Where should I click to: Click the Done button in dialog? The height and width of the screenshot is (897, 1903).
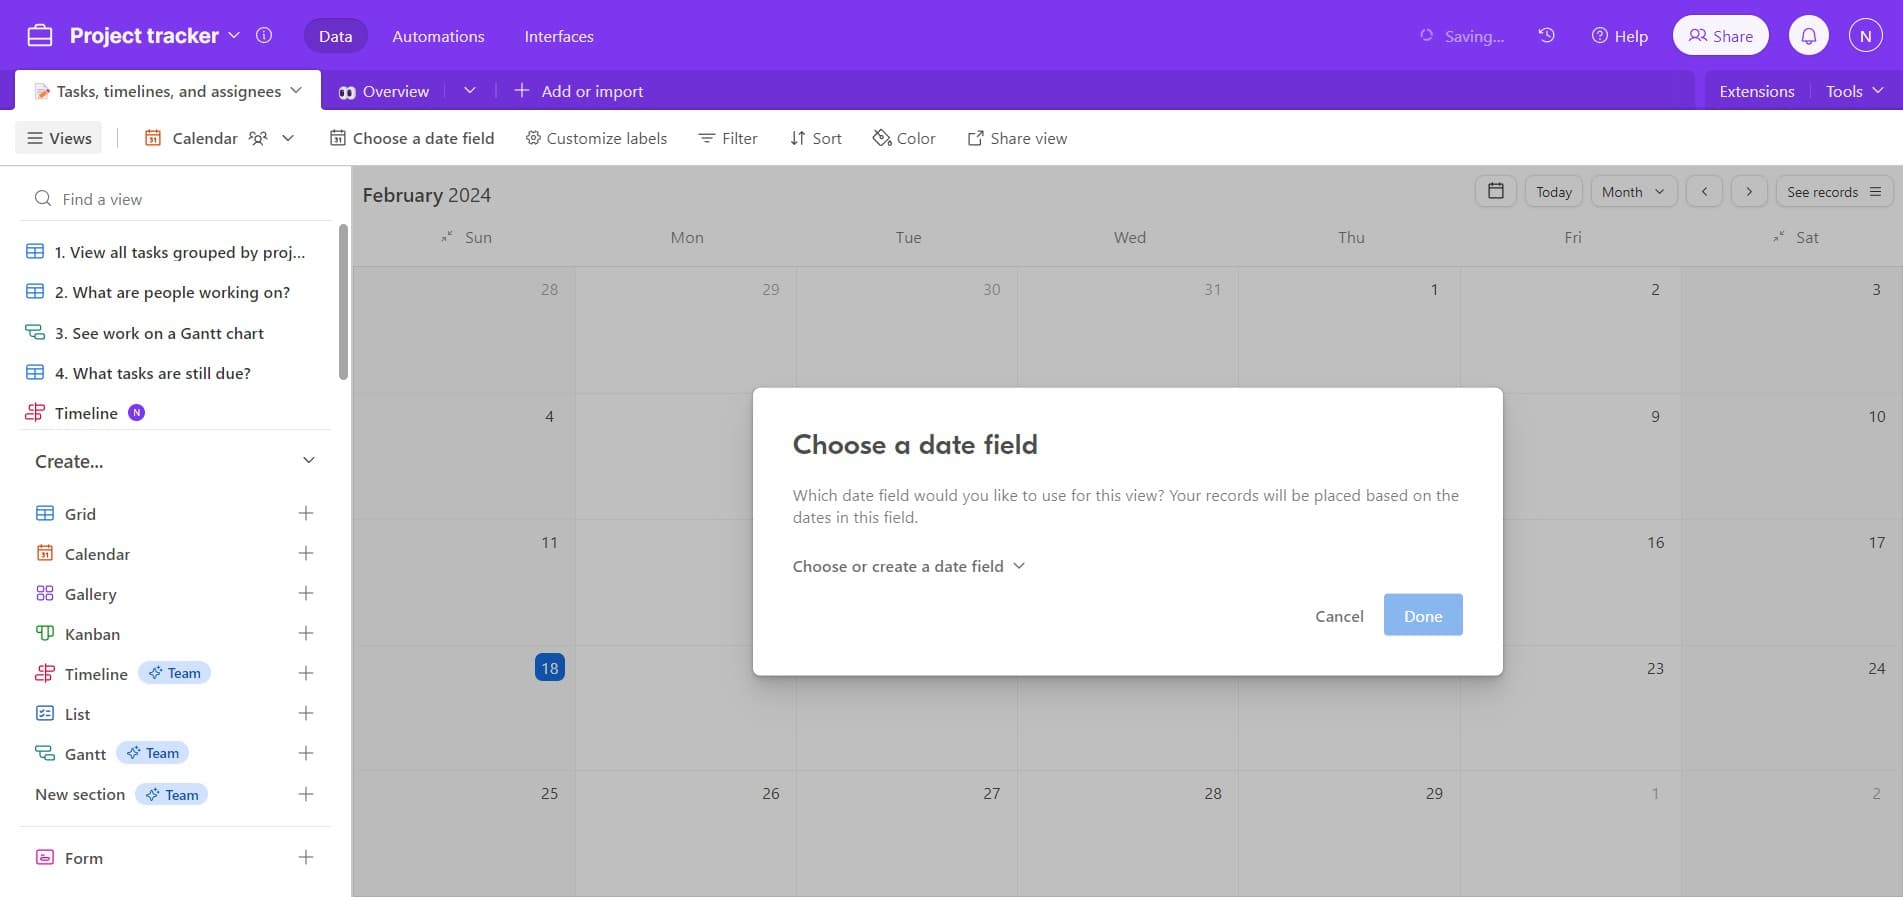(x=1423, y=615)
